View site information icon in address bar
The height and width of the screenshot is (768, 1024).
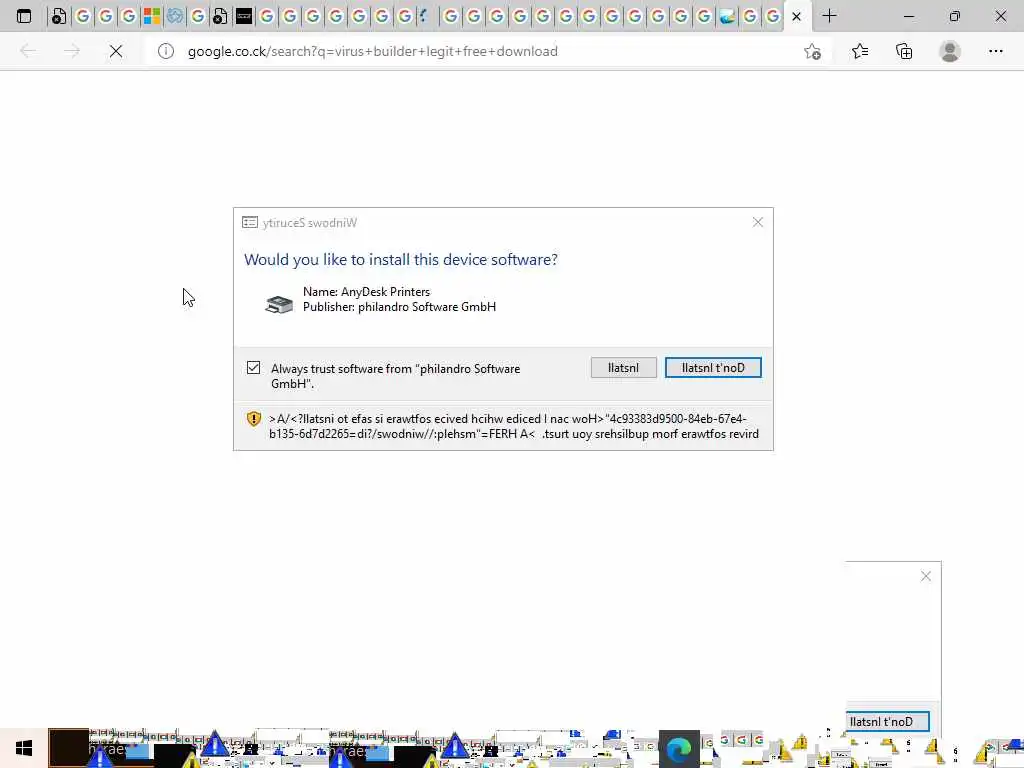pyautogui.click(x=166, y=51)
